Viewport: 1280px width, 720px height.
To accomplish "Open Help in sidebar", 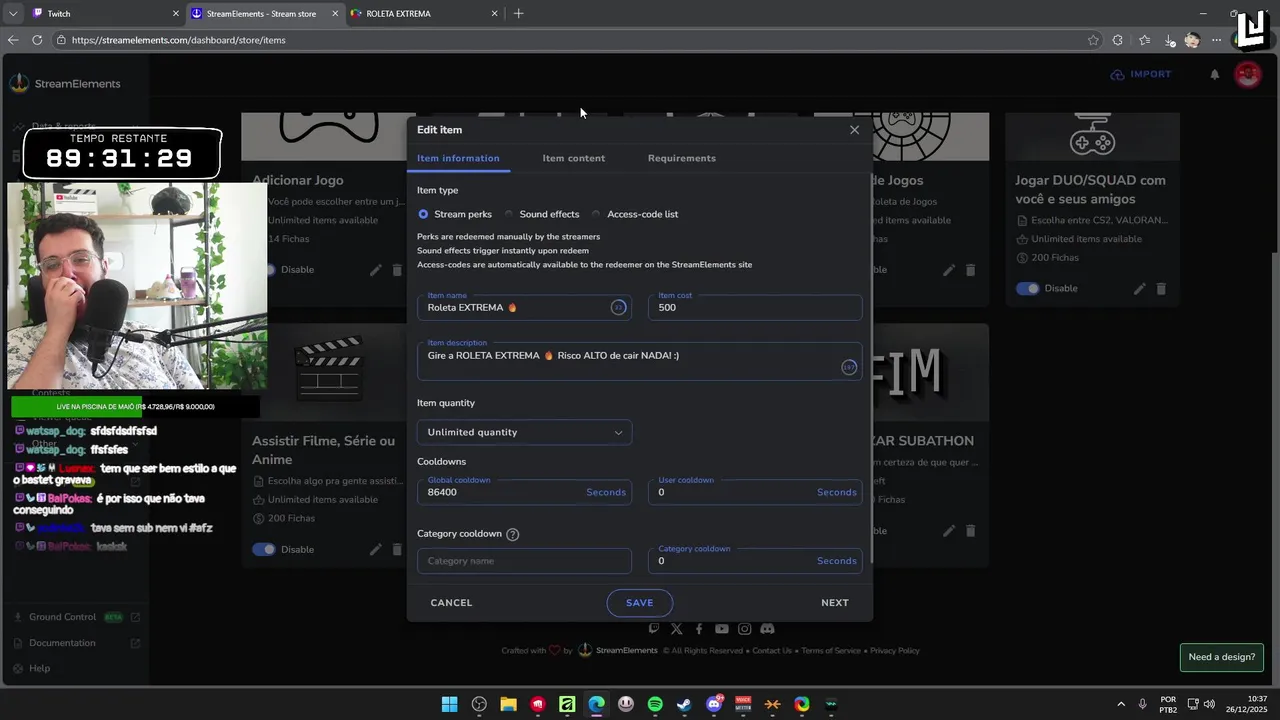I will [39, 668].
